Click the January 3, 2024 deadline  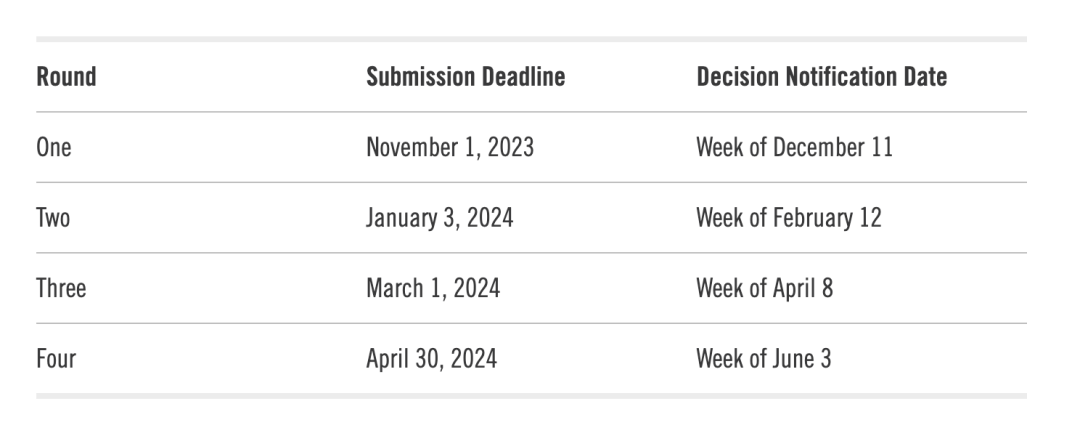coord(439,218)
